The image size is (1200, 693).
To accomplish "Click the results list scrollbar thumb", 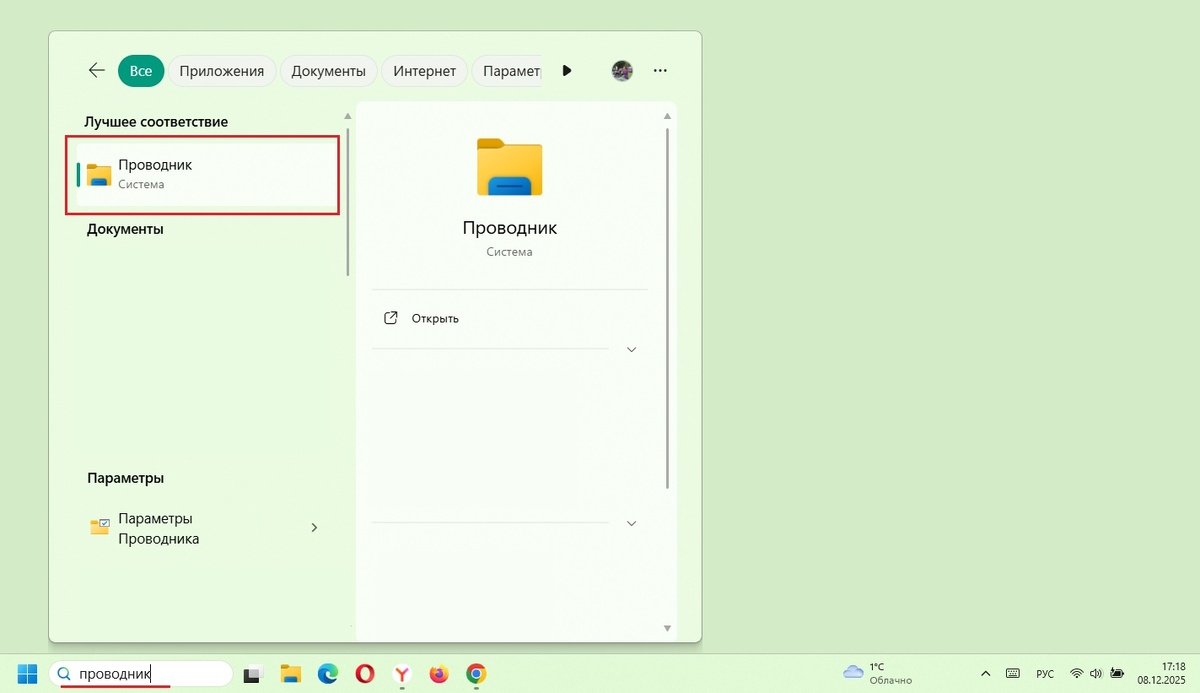I will click(x=348, y=200).
